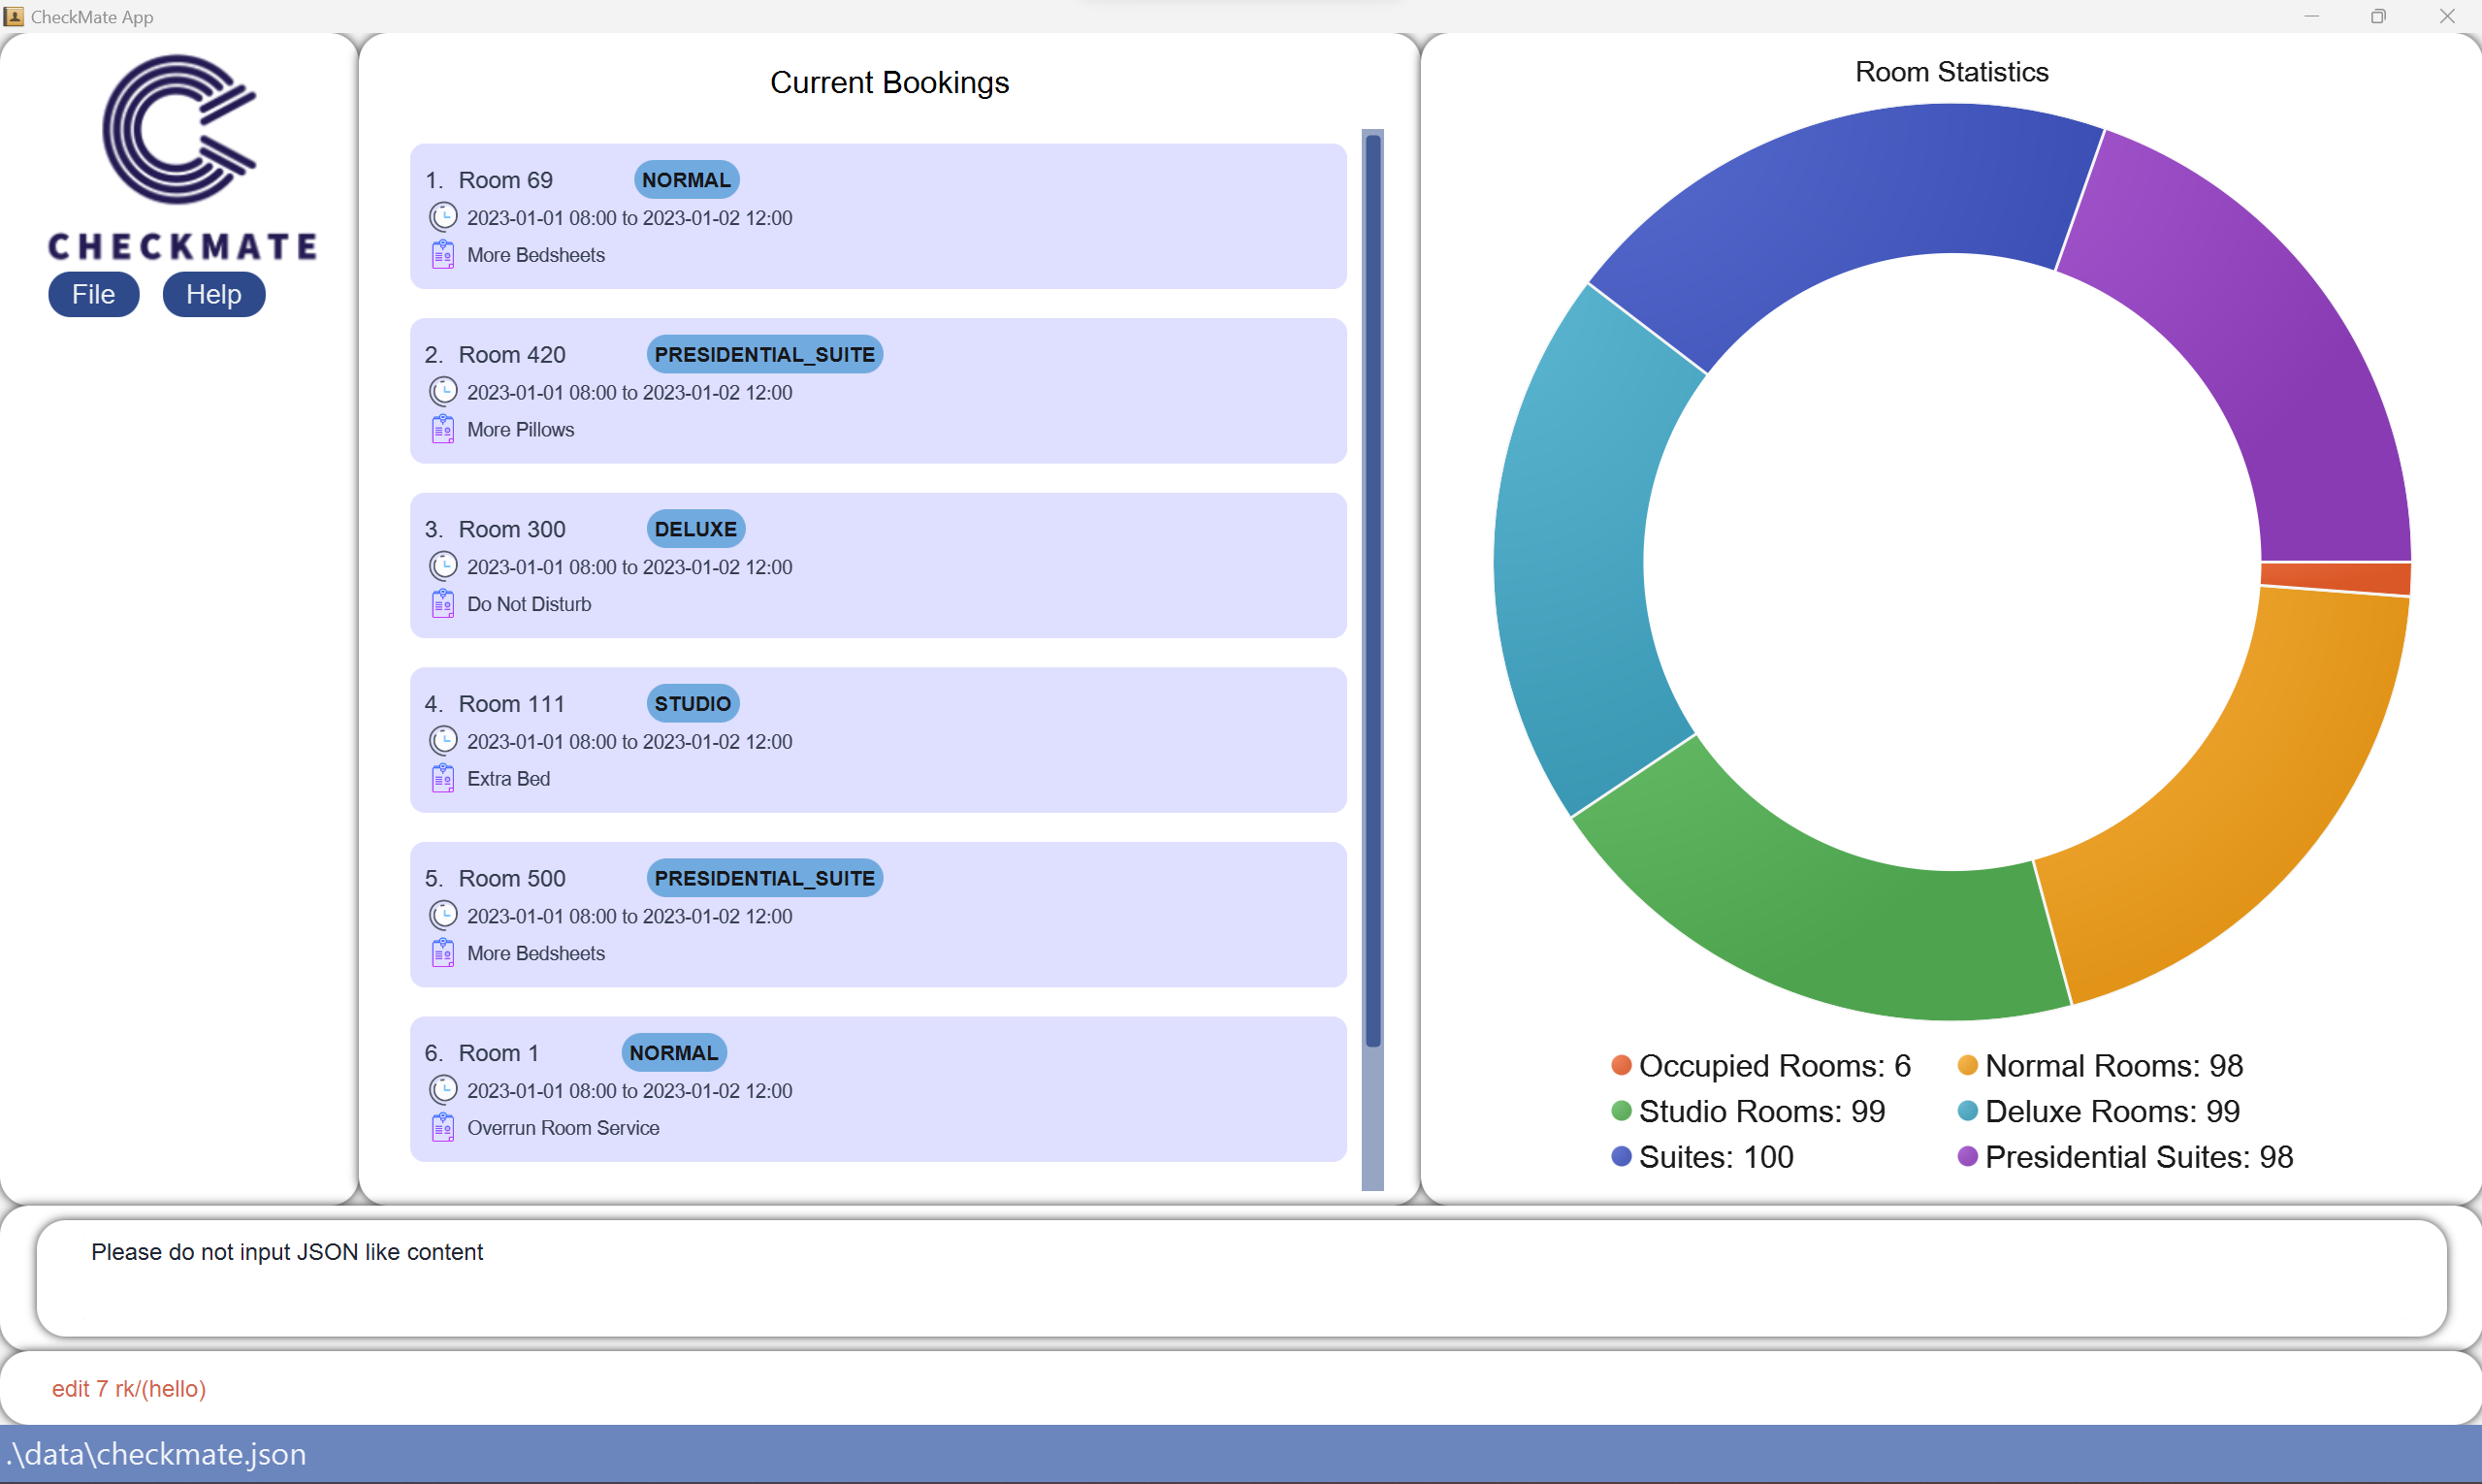Click the bookings list vertical scrollbar
This screenshot has height=1484, width=2482.
[1373, 590]
